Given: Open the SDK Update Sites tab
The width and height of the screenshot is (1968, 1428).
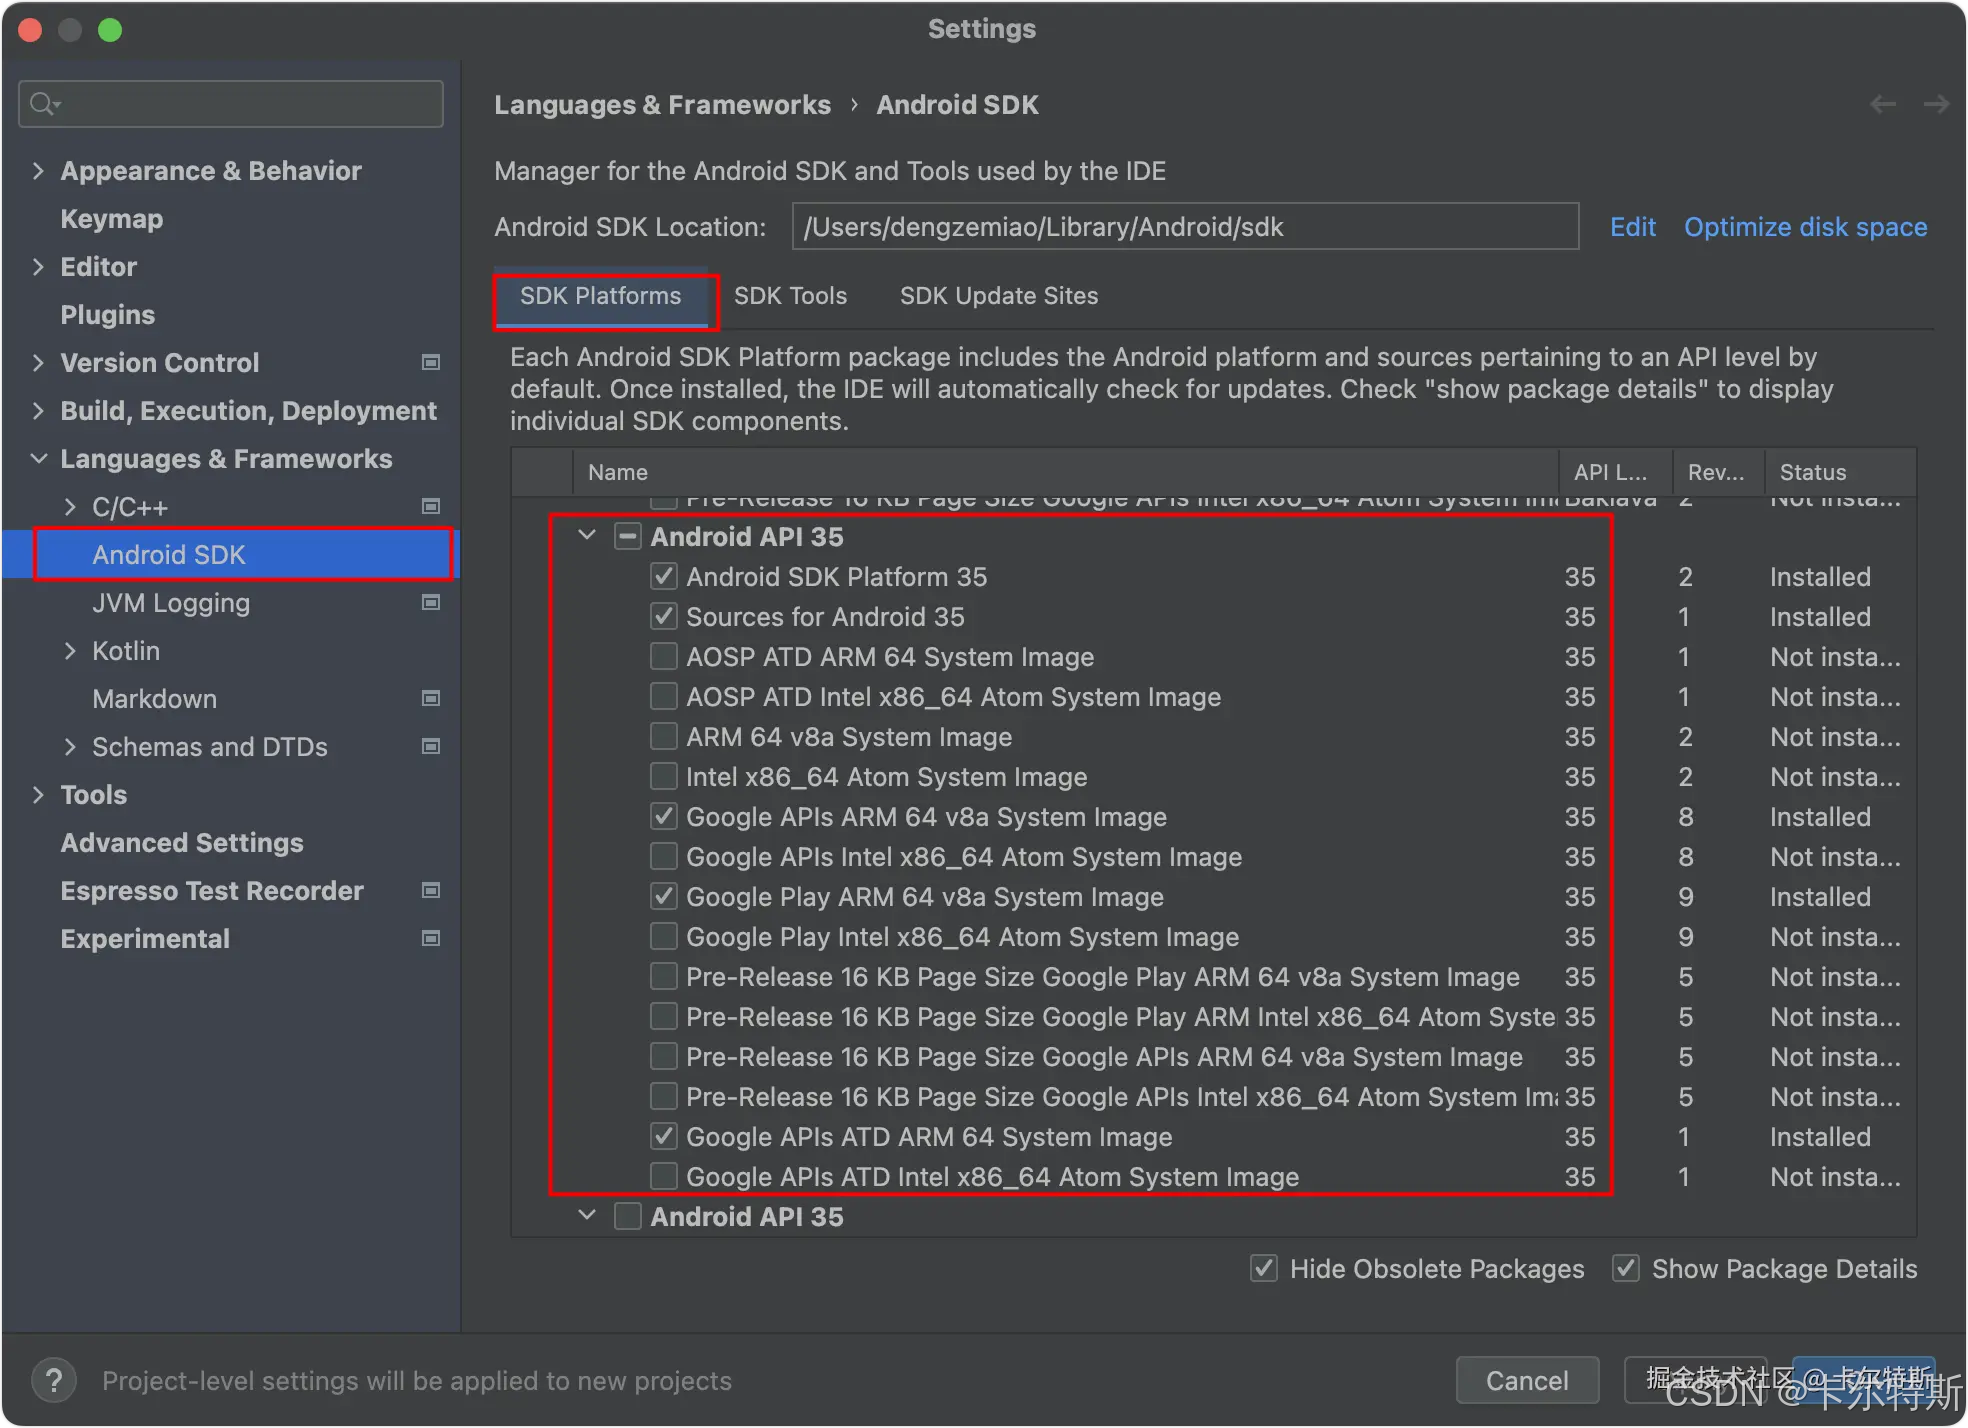Looking at the screenshot, I should point(998,296).
